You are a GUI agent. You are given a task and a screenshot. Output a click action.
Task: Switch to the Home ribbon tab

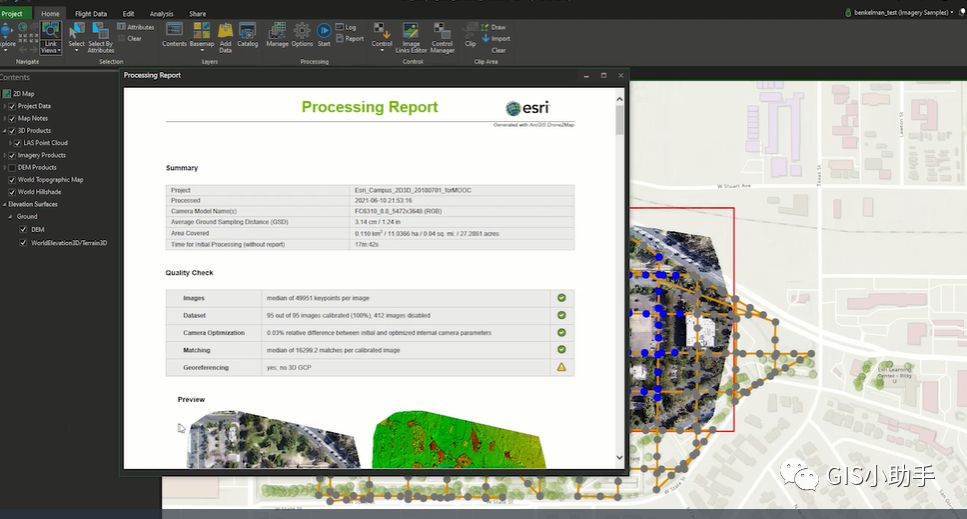(x=50, y=14)
